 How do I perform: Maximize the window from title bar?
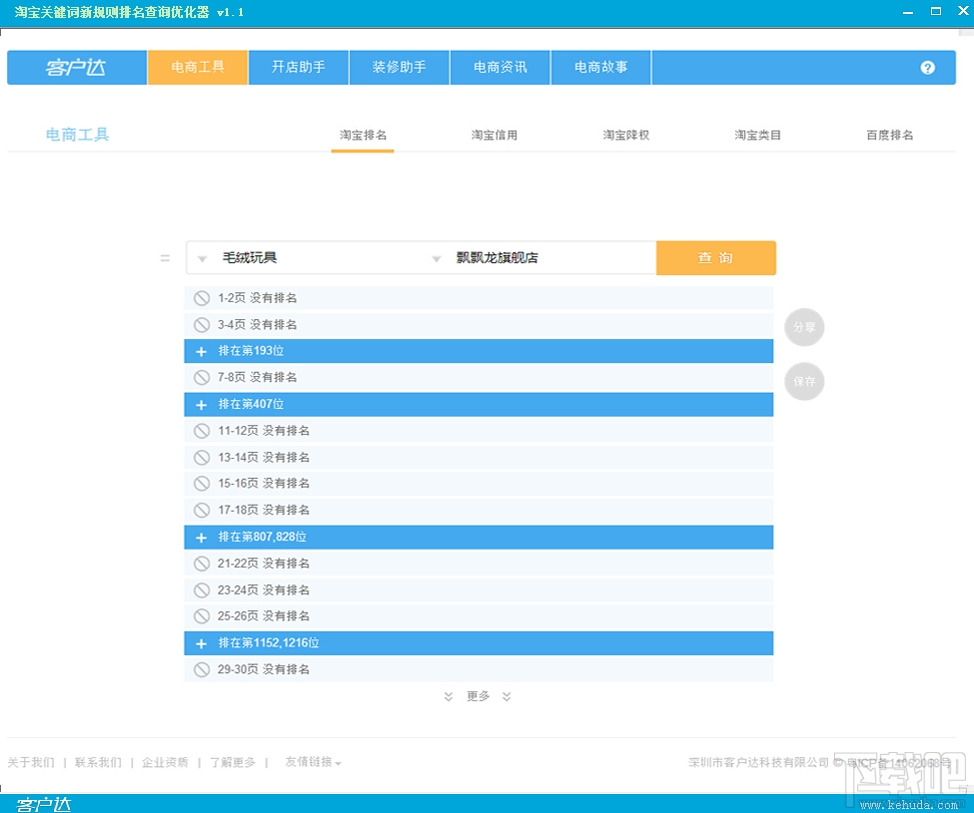935,11
